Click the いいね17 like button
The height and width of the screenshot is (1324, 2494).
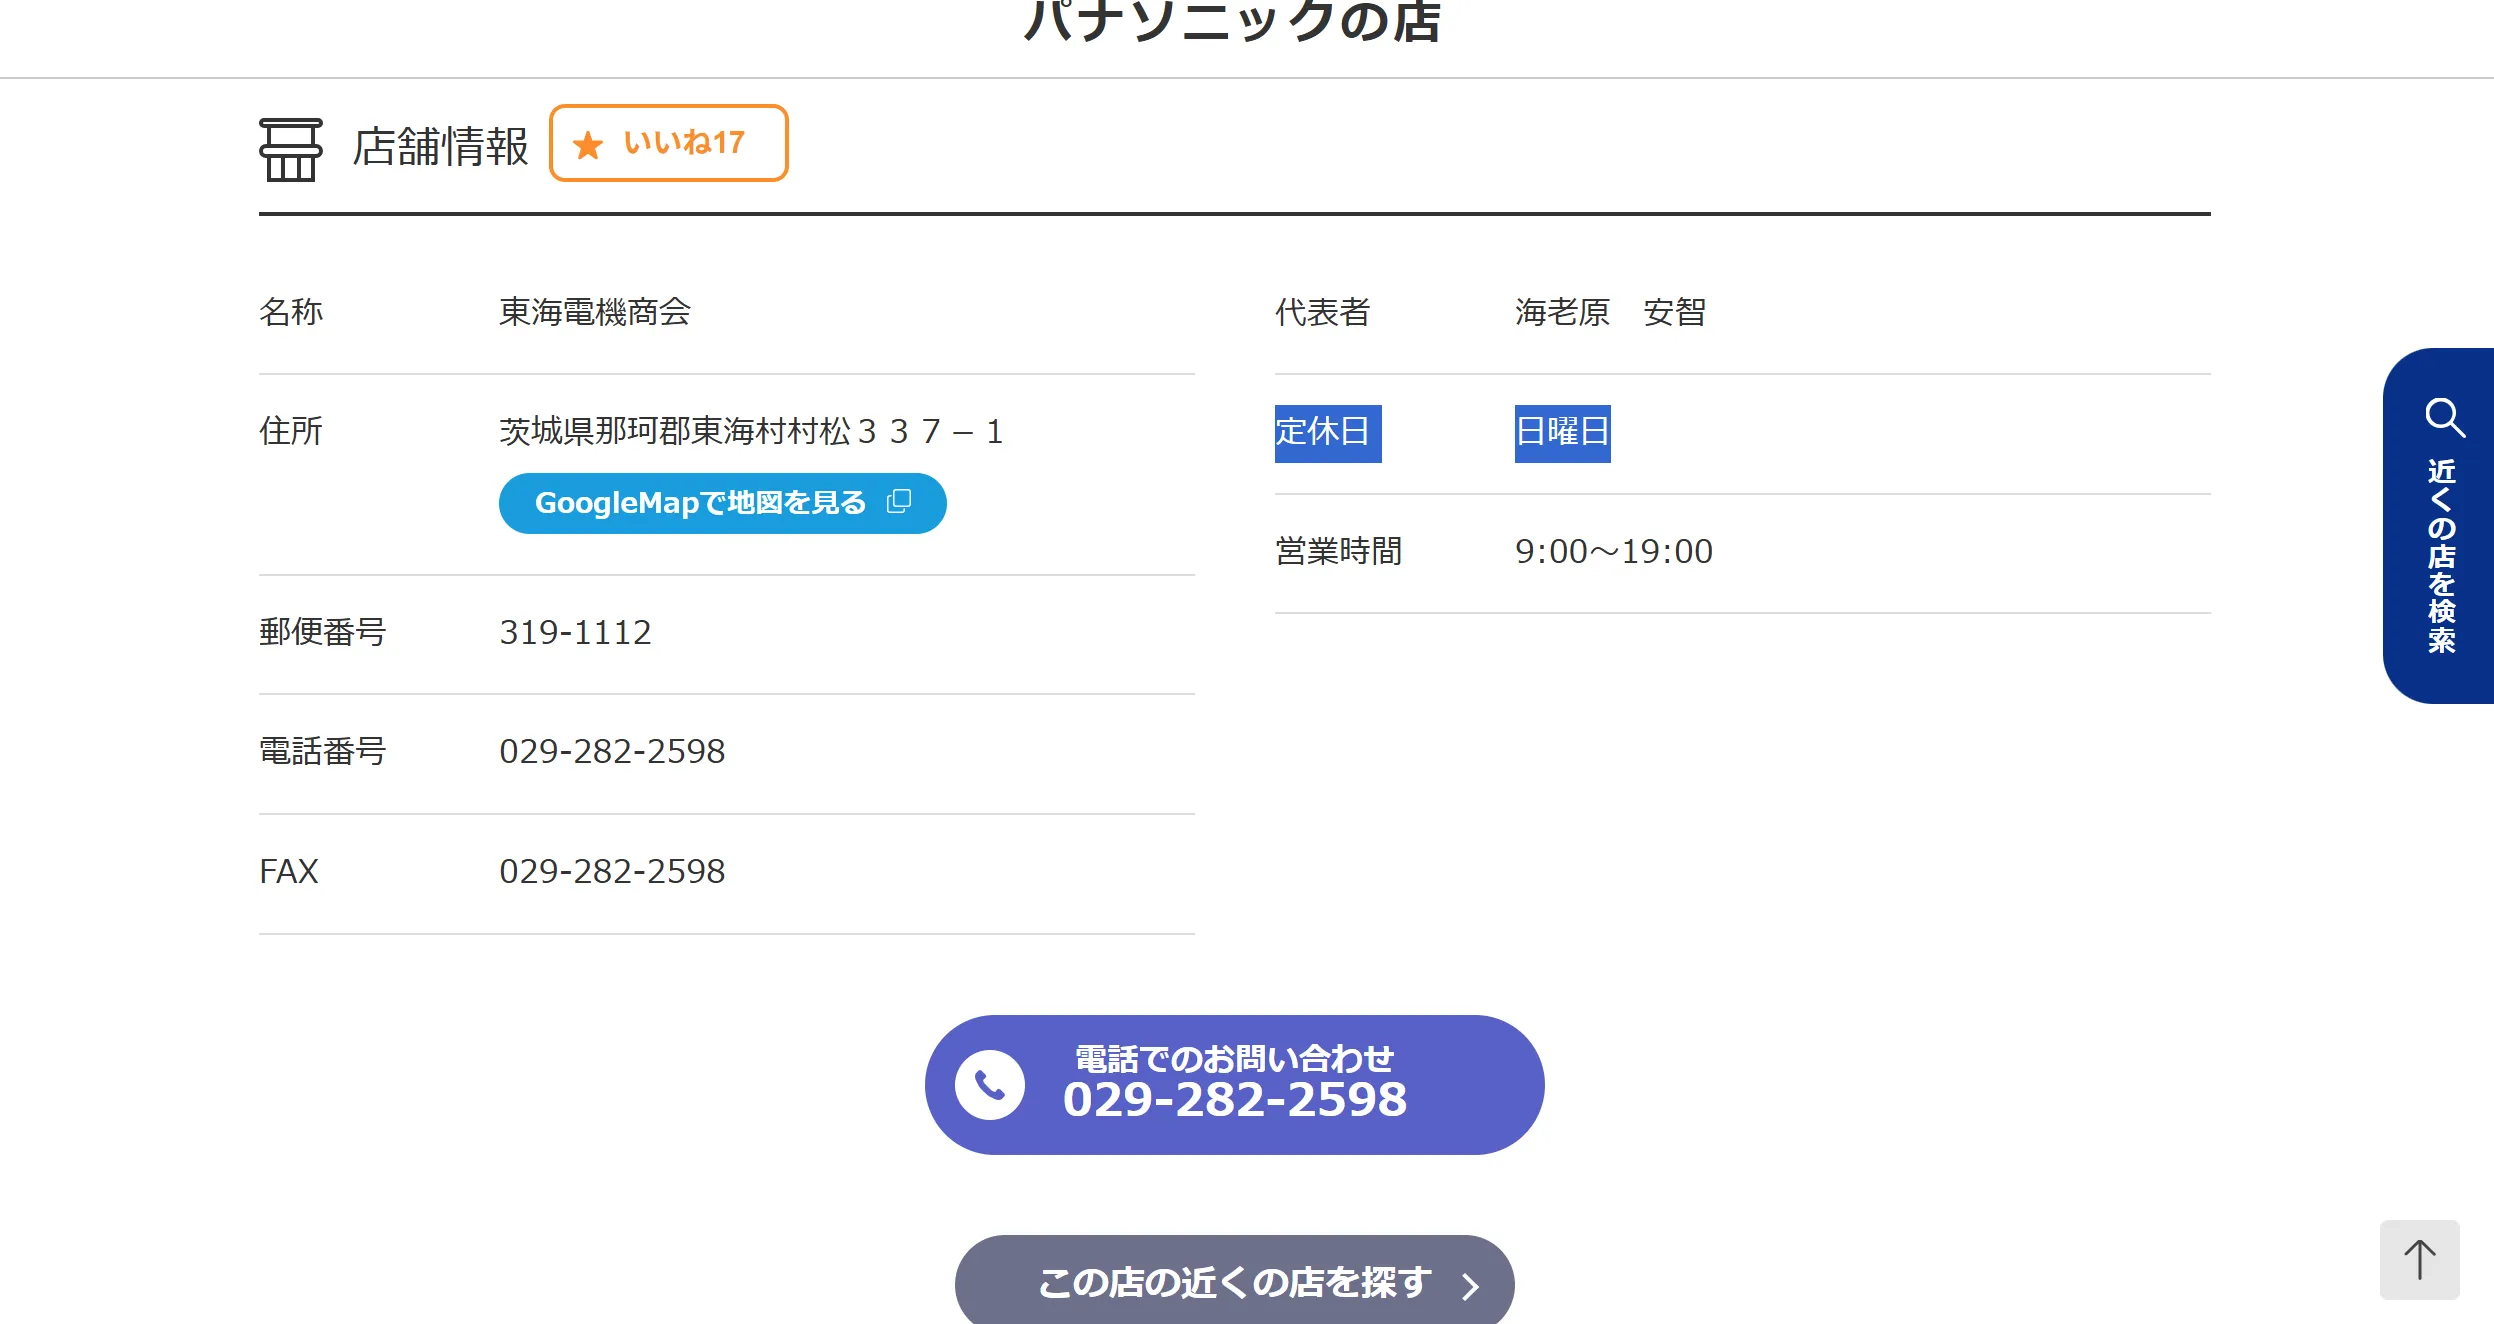tap(668, 143)
